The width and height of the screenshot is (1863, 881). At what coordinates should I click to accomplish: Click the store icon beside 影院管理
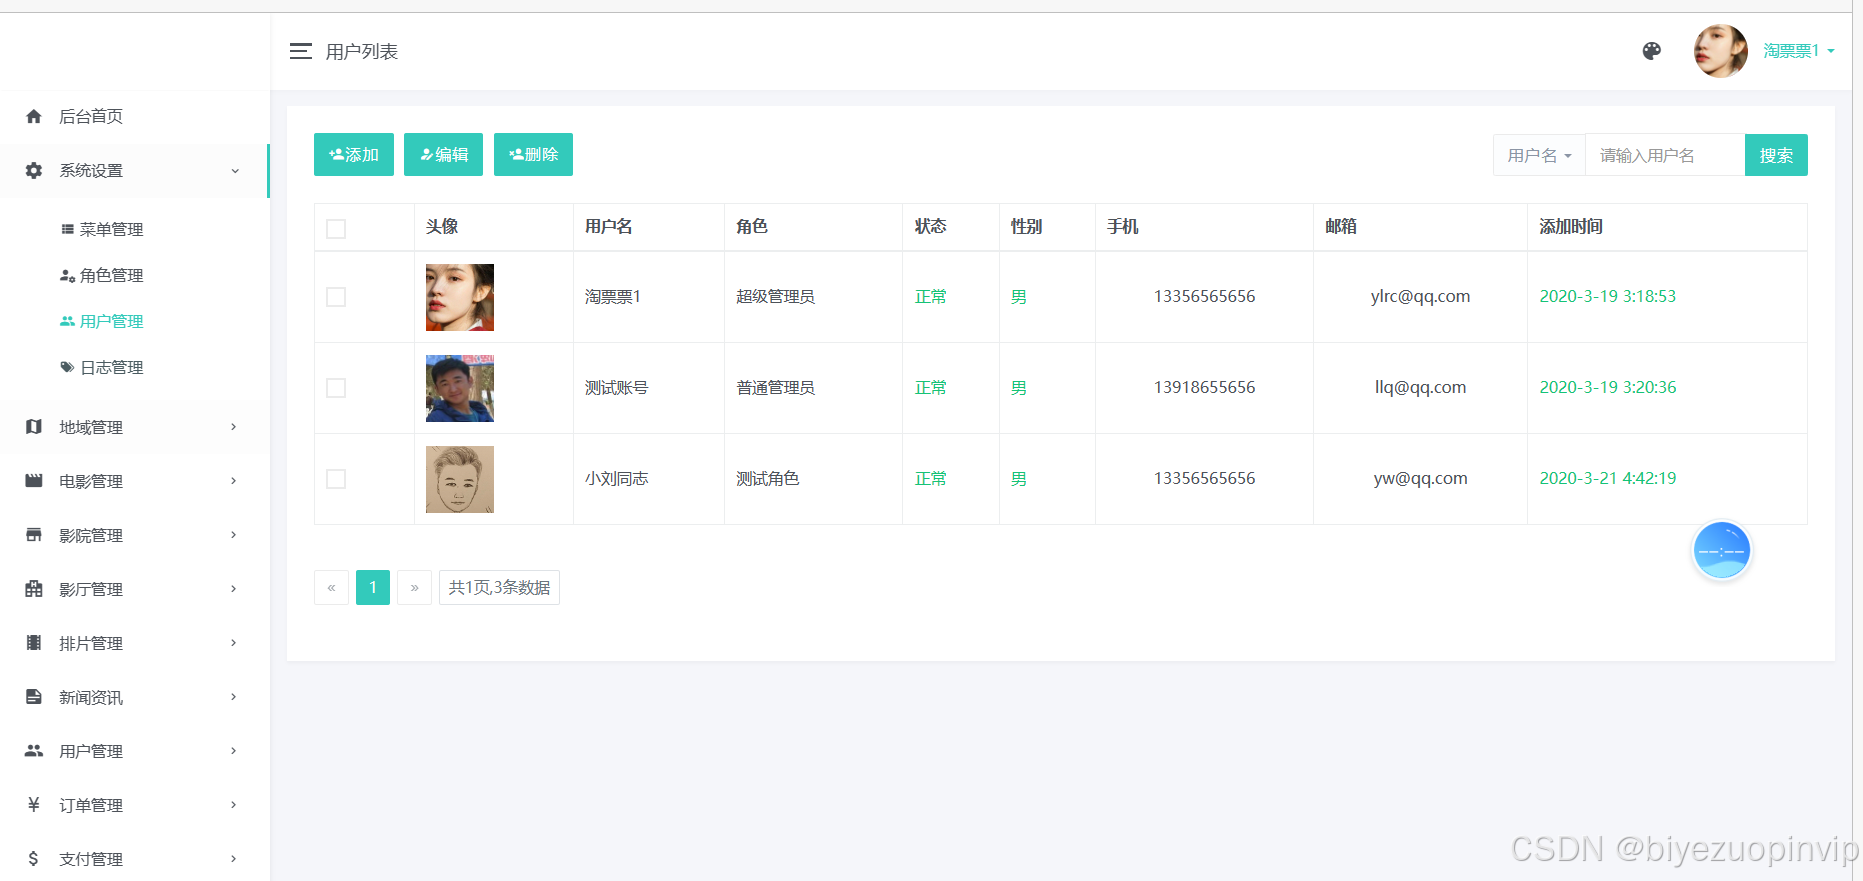pos(34,535)
